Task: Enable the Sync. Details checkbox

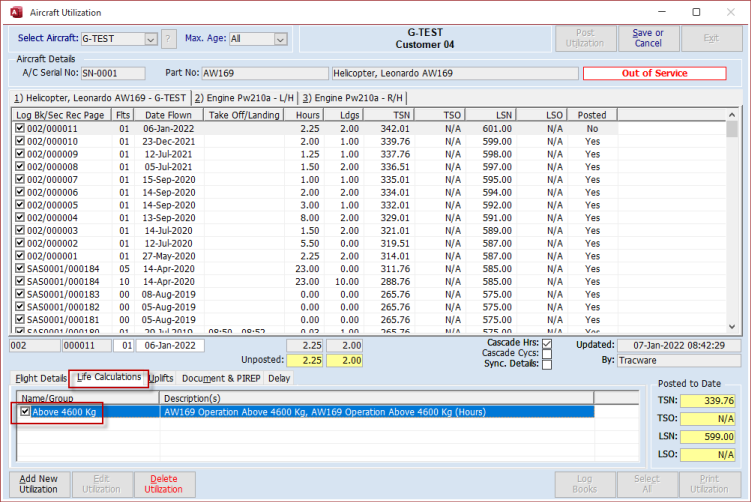Action: click(x=546, y=365)
